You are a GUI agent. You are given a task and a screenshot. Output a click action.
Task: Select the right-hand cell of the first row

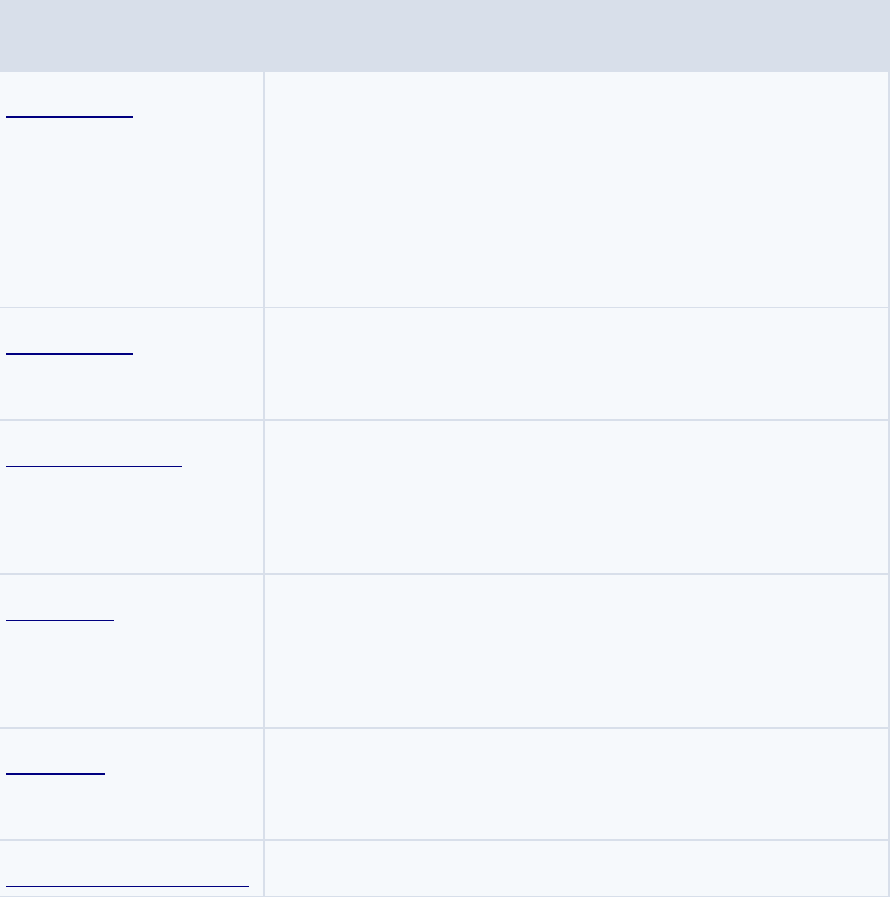(x=577, y=189)
